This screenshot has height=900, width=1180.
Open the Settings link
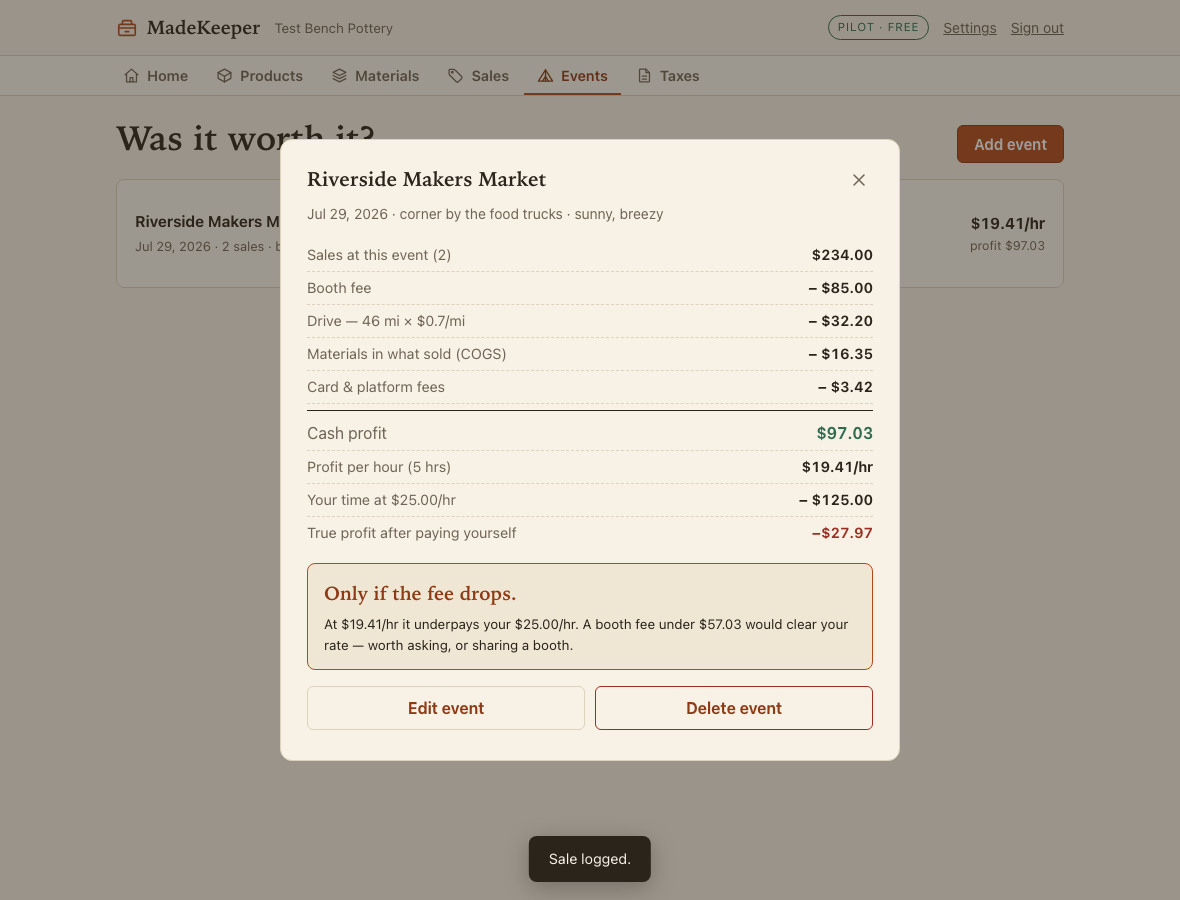coord(969,28)
